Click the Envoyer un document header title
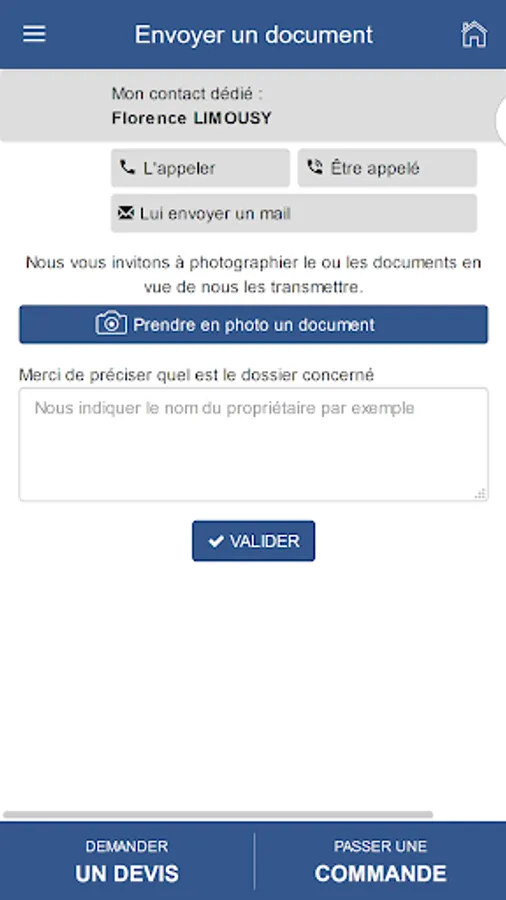Image resolution: width=506 pixels, height=900 pixels. [x=254, y=35]
